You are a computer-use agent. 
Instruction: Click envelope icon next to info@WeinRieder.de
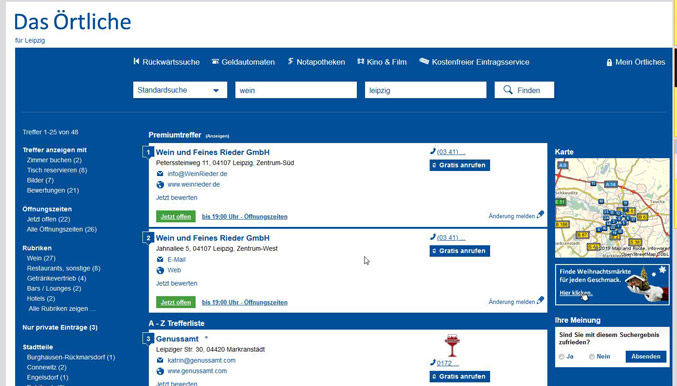[160, 174]
